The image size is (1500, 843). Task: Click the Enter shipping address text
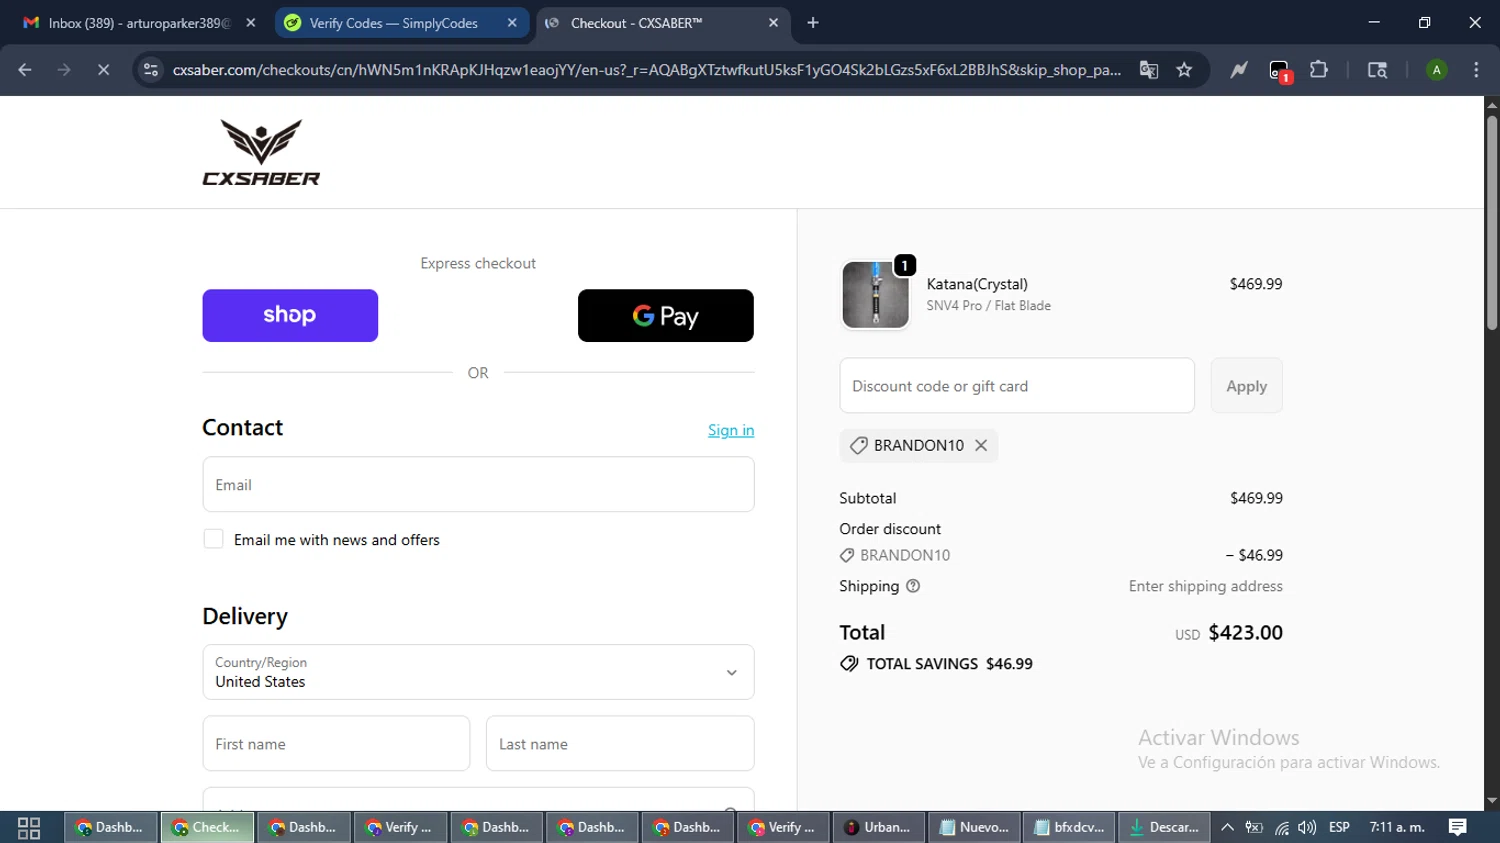tap(1205, 586)
